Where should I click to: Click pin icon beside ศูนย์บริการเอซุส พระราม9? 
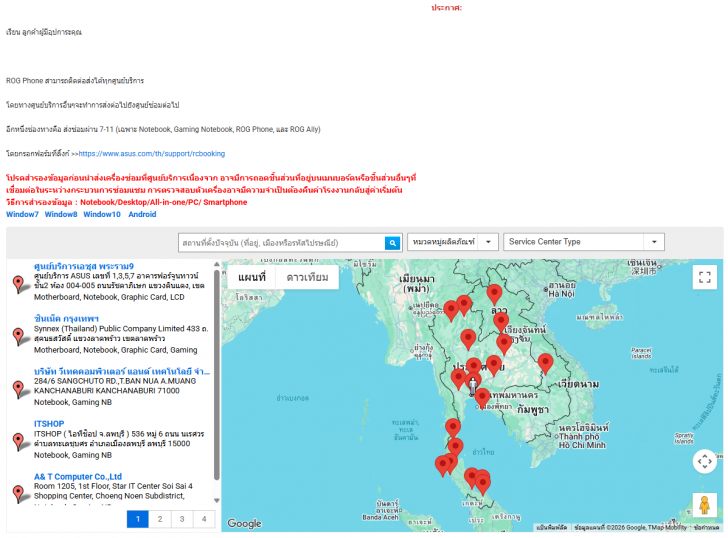pos(19,284)
